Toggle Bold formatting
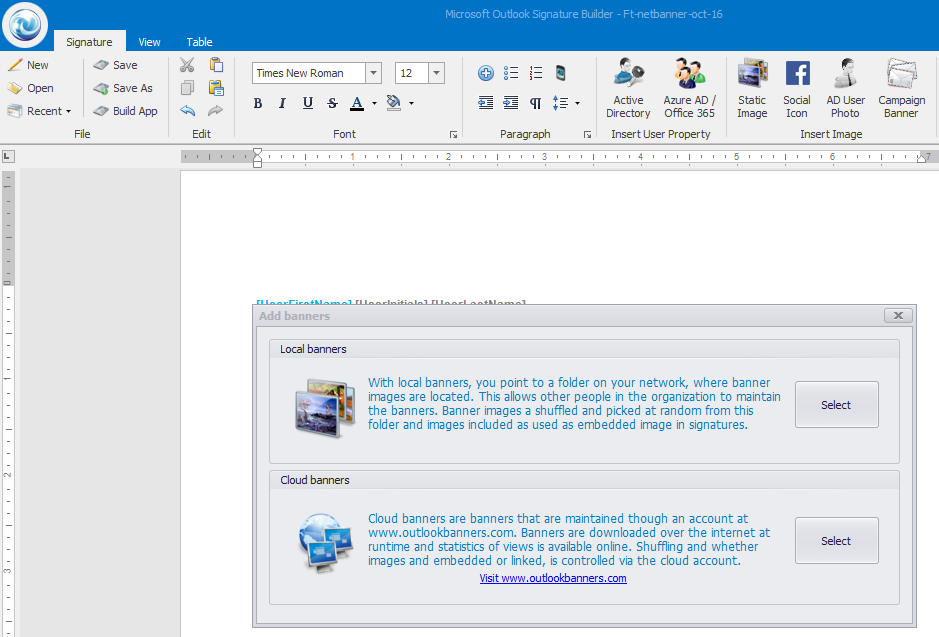 click(258, 103)
